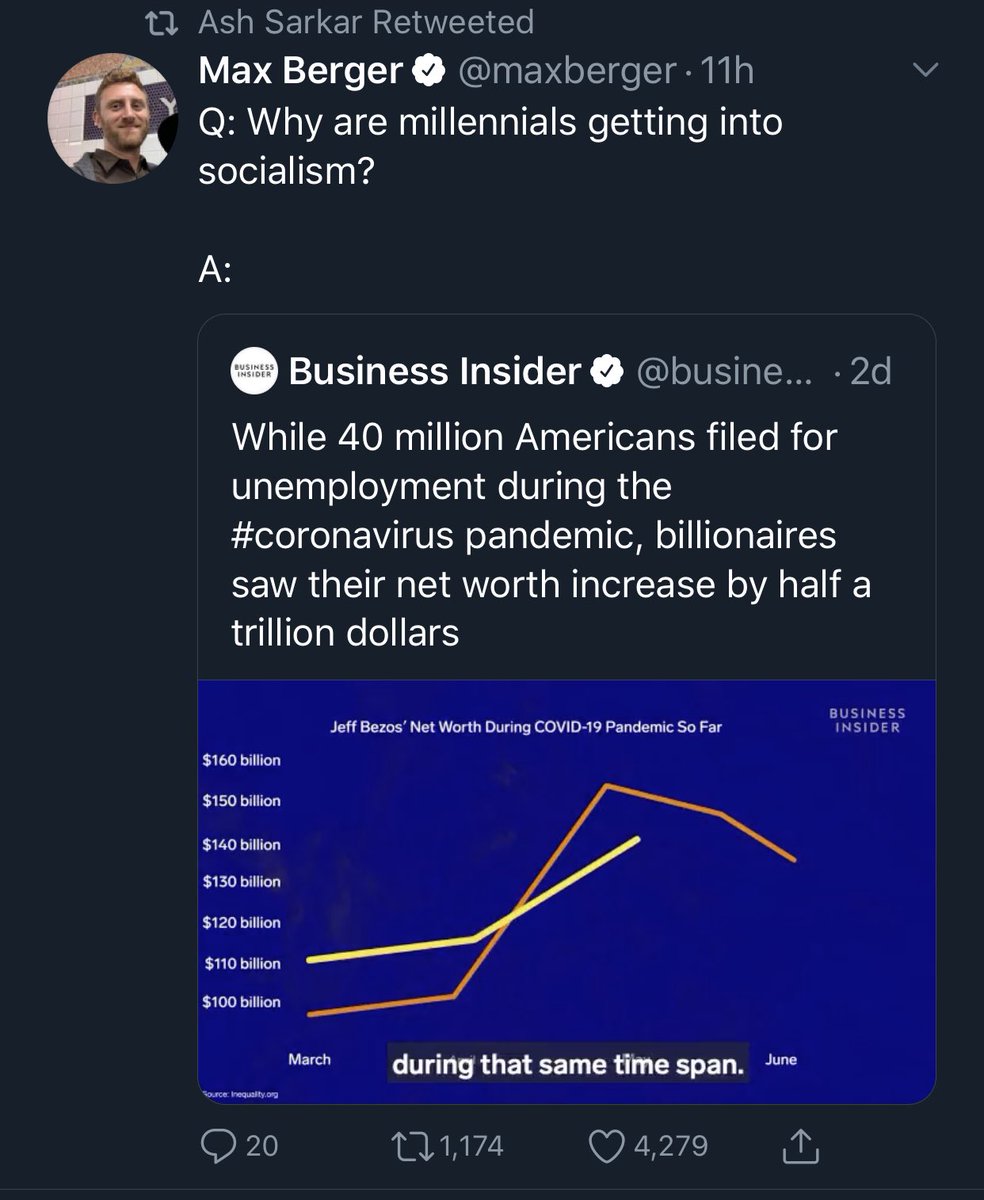Open Max Berger's profile photo
984x1200 pixels.
pyautogui.click(x=112, y=118)
